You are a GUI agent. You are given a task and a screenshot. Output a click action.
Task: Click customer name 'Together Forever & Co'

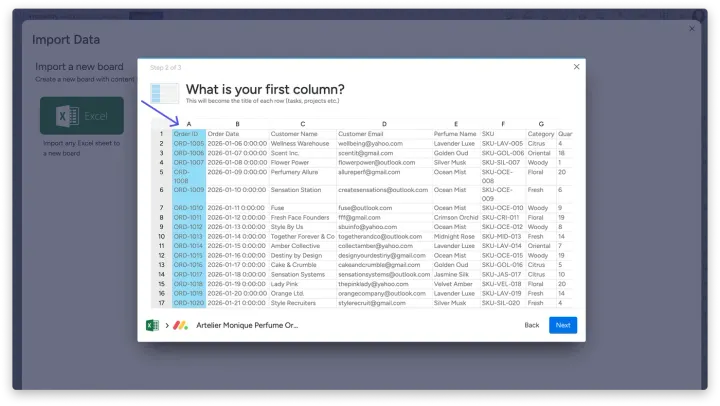pyautogui.click(x=303, y=236)
